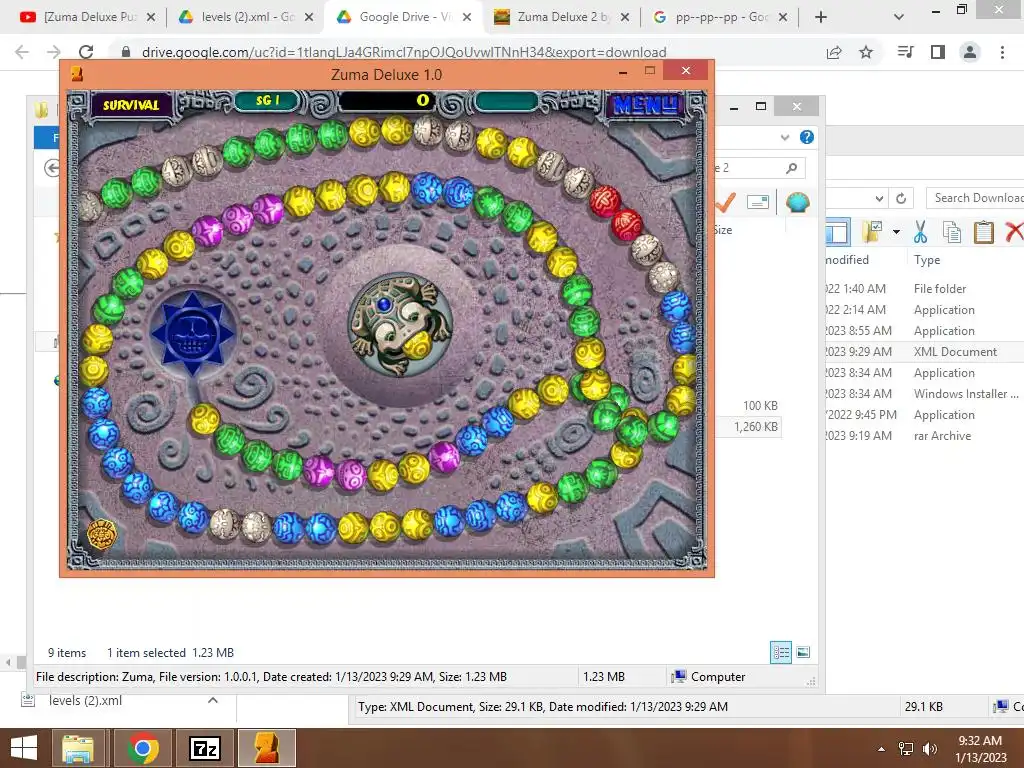The height and width of the screenshot is (768, 1024).
Task: Select the Windows Installer row
Action: tap(925, 393)
